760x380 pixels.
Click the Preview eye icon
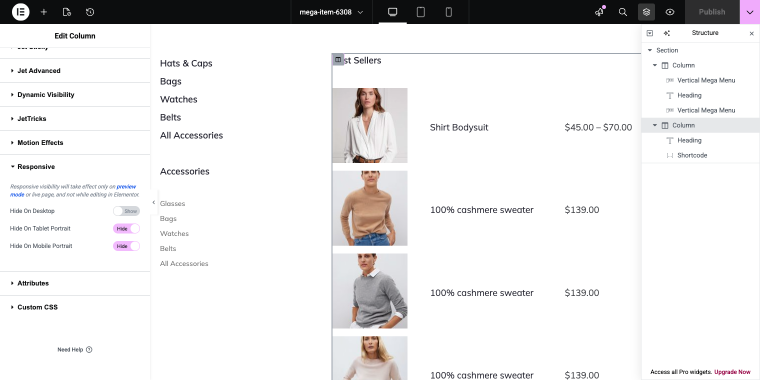(669, 12)
